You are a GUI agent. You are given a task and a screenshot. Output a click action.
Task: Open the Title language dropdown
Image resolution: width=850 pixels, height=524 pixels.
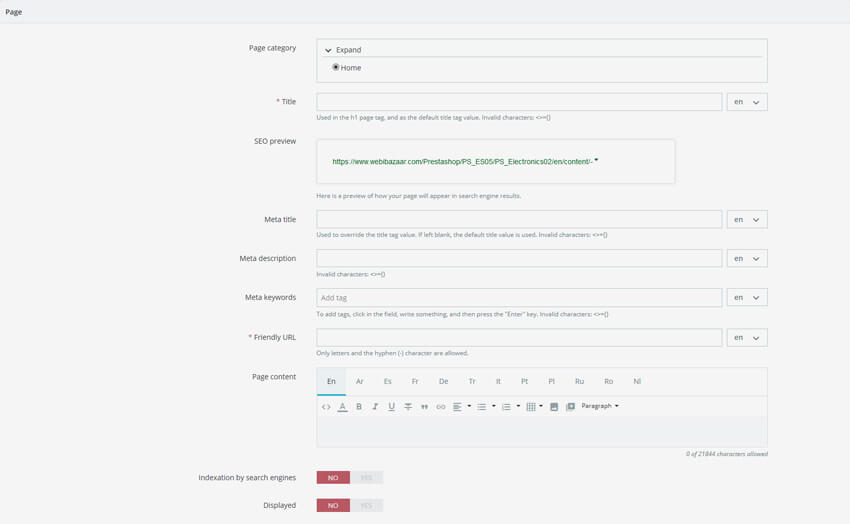tap(747, 102)
